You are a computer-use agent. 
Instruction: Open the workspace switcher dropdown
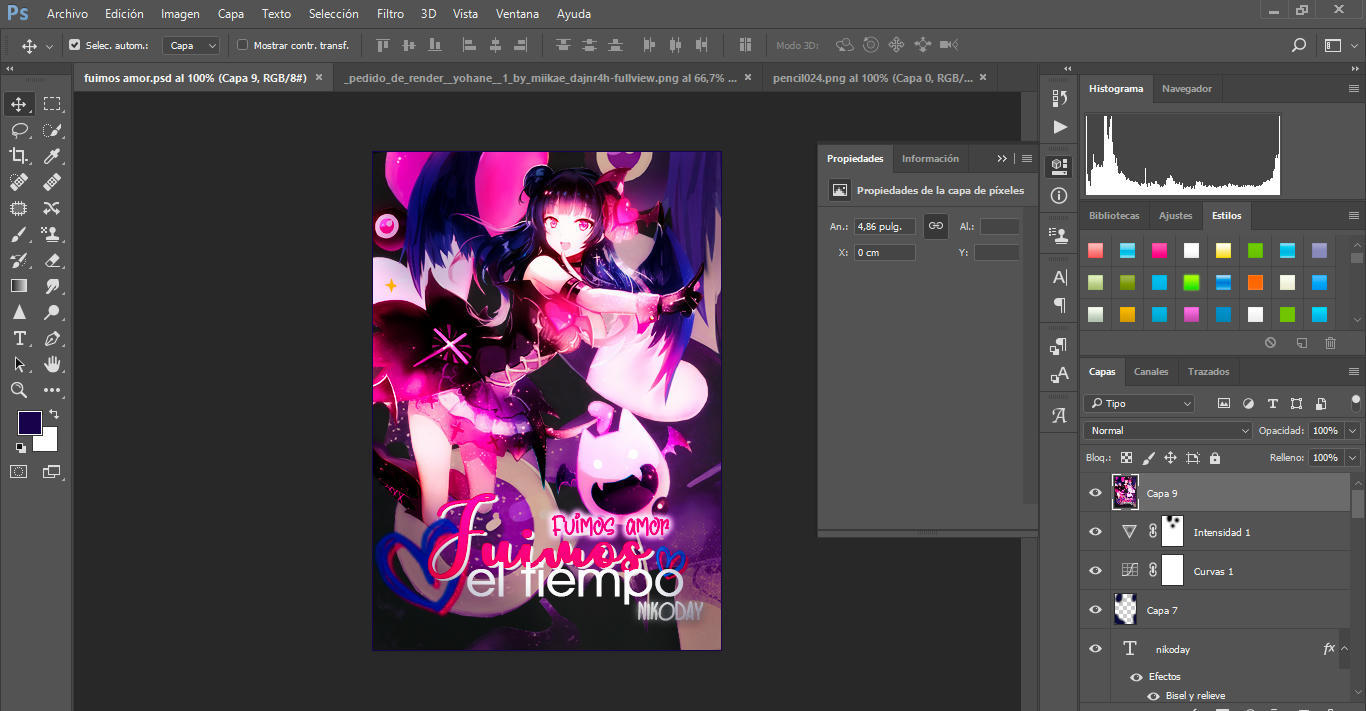[1340, 45]
